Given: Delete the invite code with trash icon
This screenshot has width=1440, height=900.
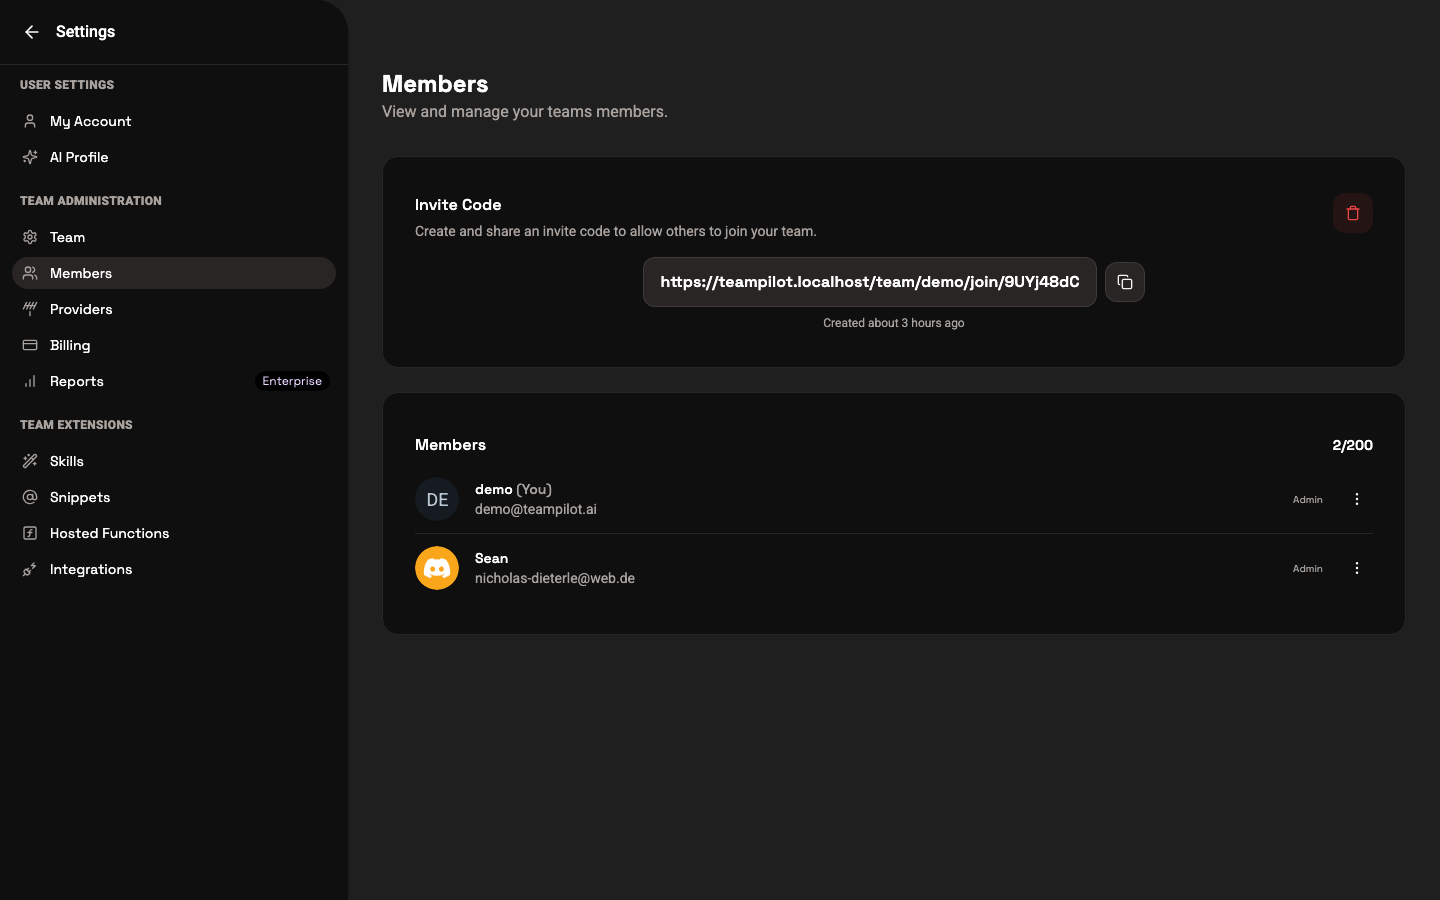Looking at the screenshot, I should (x=1353, y=213).
